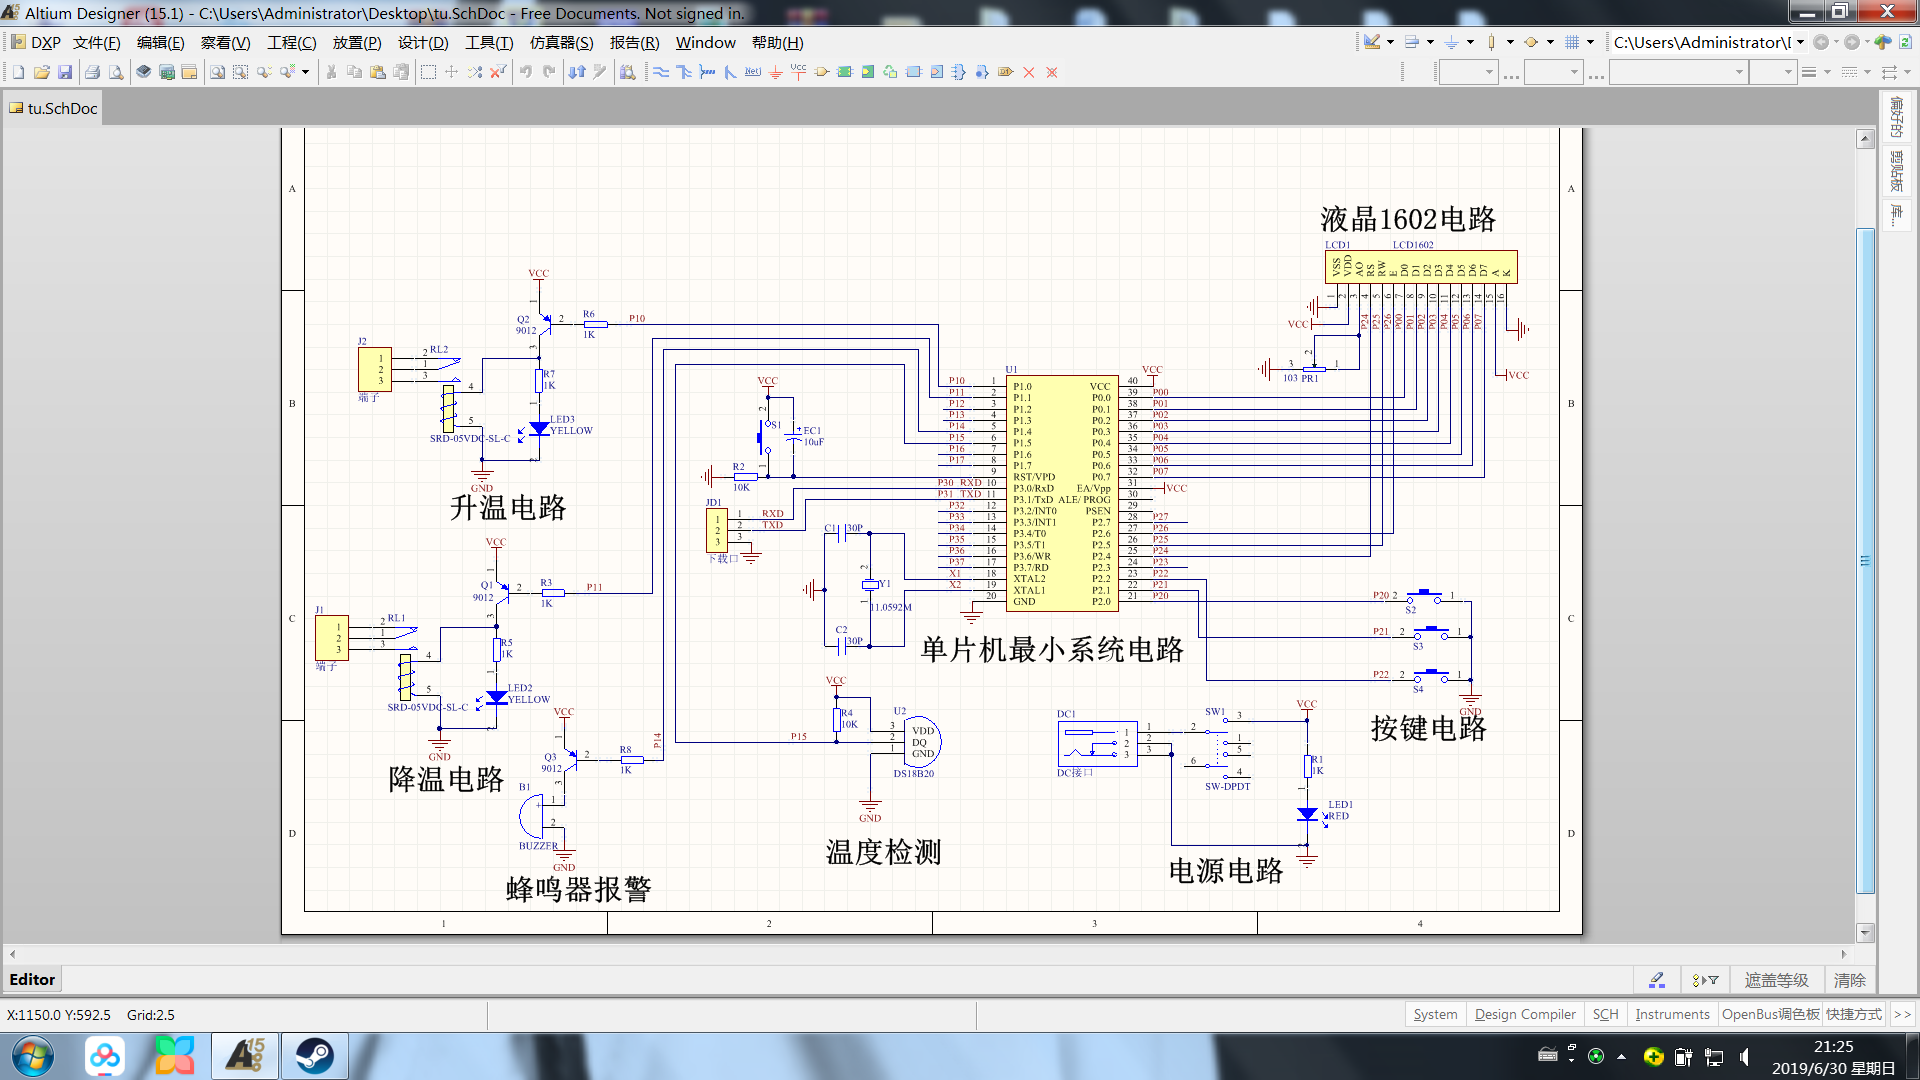This screenshot has width=1920, height=1080.
Task: Open Steam from the taskbar
Action: tap(314, 1056)
